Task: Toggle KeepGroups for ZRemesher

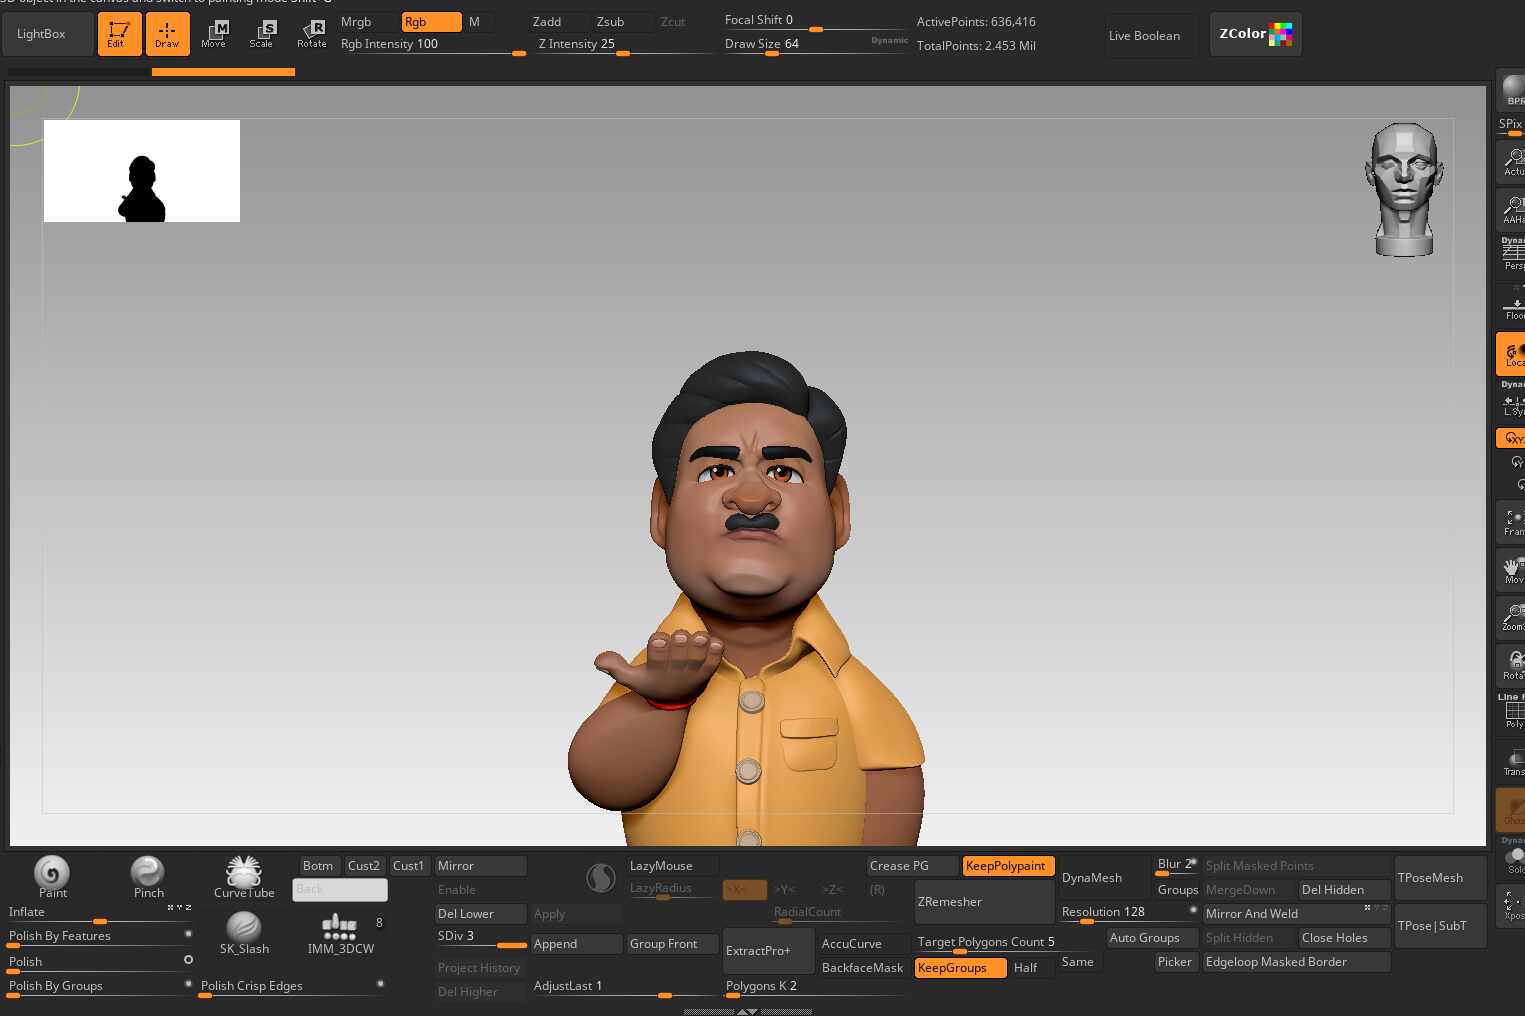Action: pos(960,968)
